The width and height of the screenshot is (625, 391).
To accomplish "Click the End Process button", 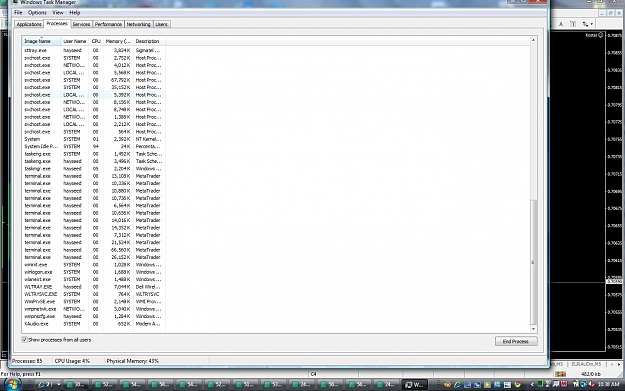I will pos(516,341).
